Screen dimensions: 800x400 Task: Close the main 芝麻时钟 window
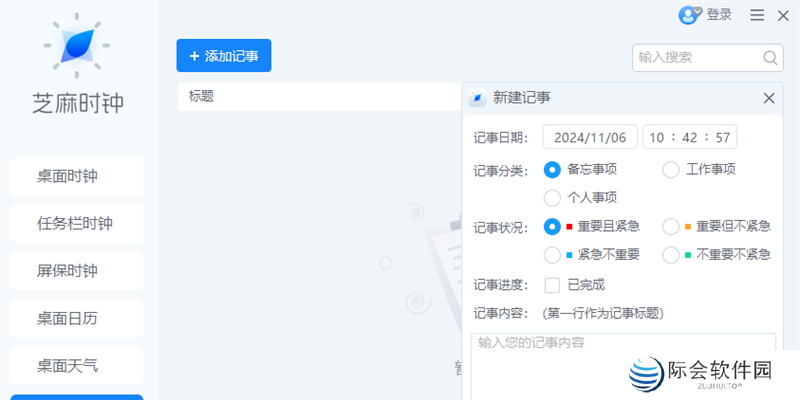783,16
